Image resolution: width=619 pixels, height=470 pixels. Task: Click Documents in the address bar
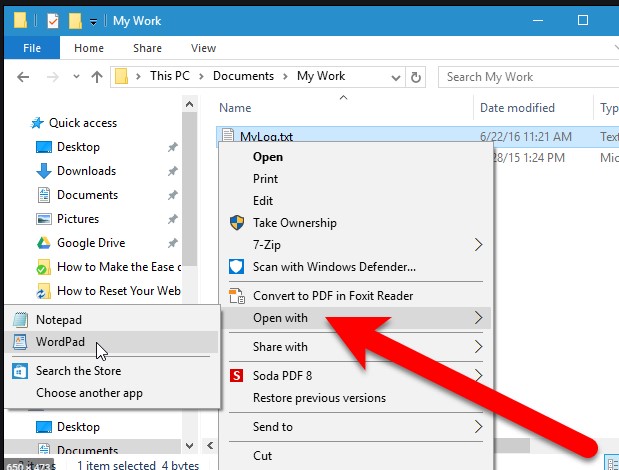243,76
